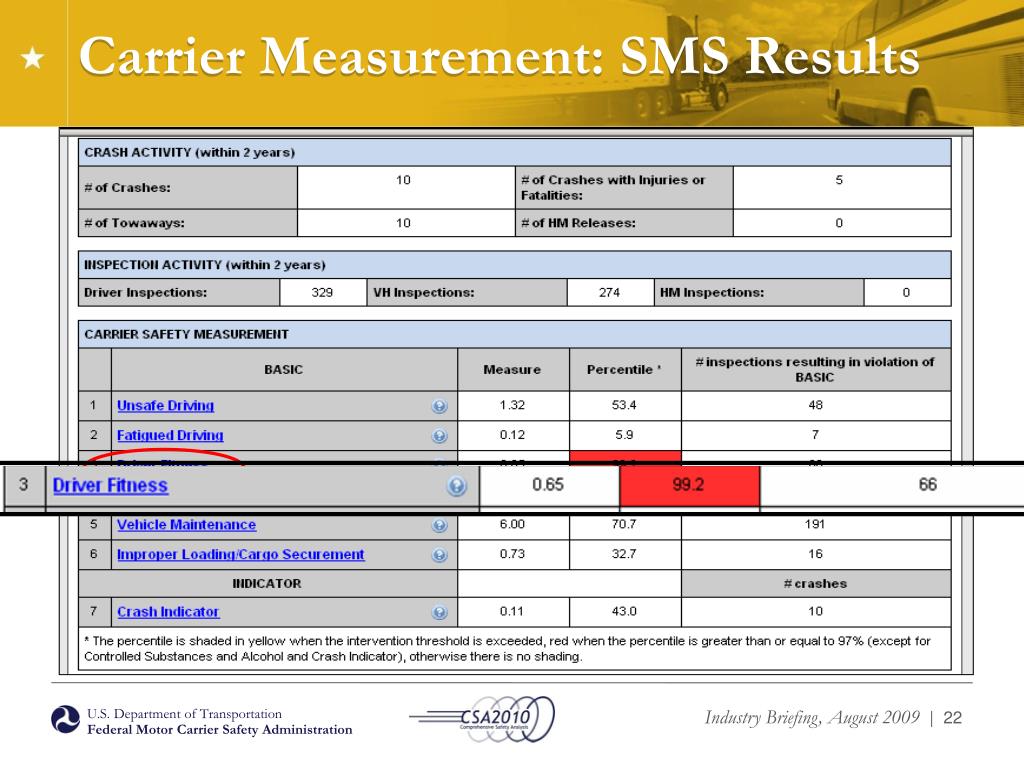Click the help icon beside Unsafe Driving

pos(440,406)
